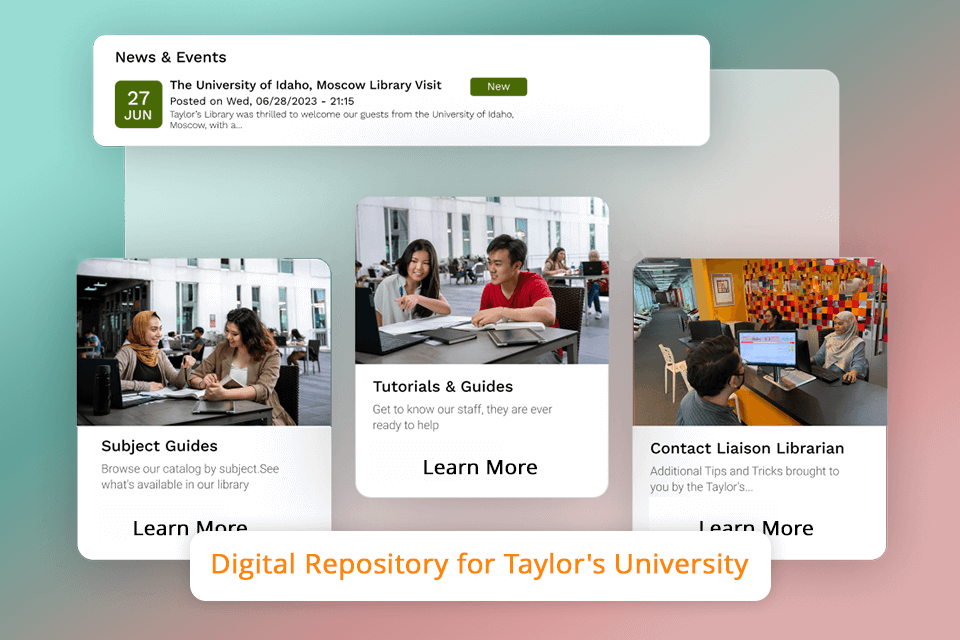Open the Tutorials & Guides card photo

(482, 280)
